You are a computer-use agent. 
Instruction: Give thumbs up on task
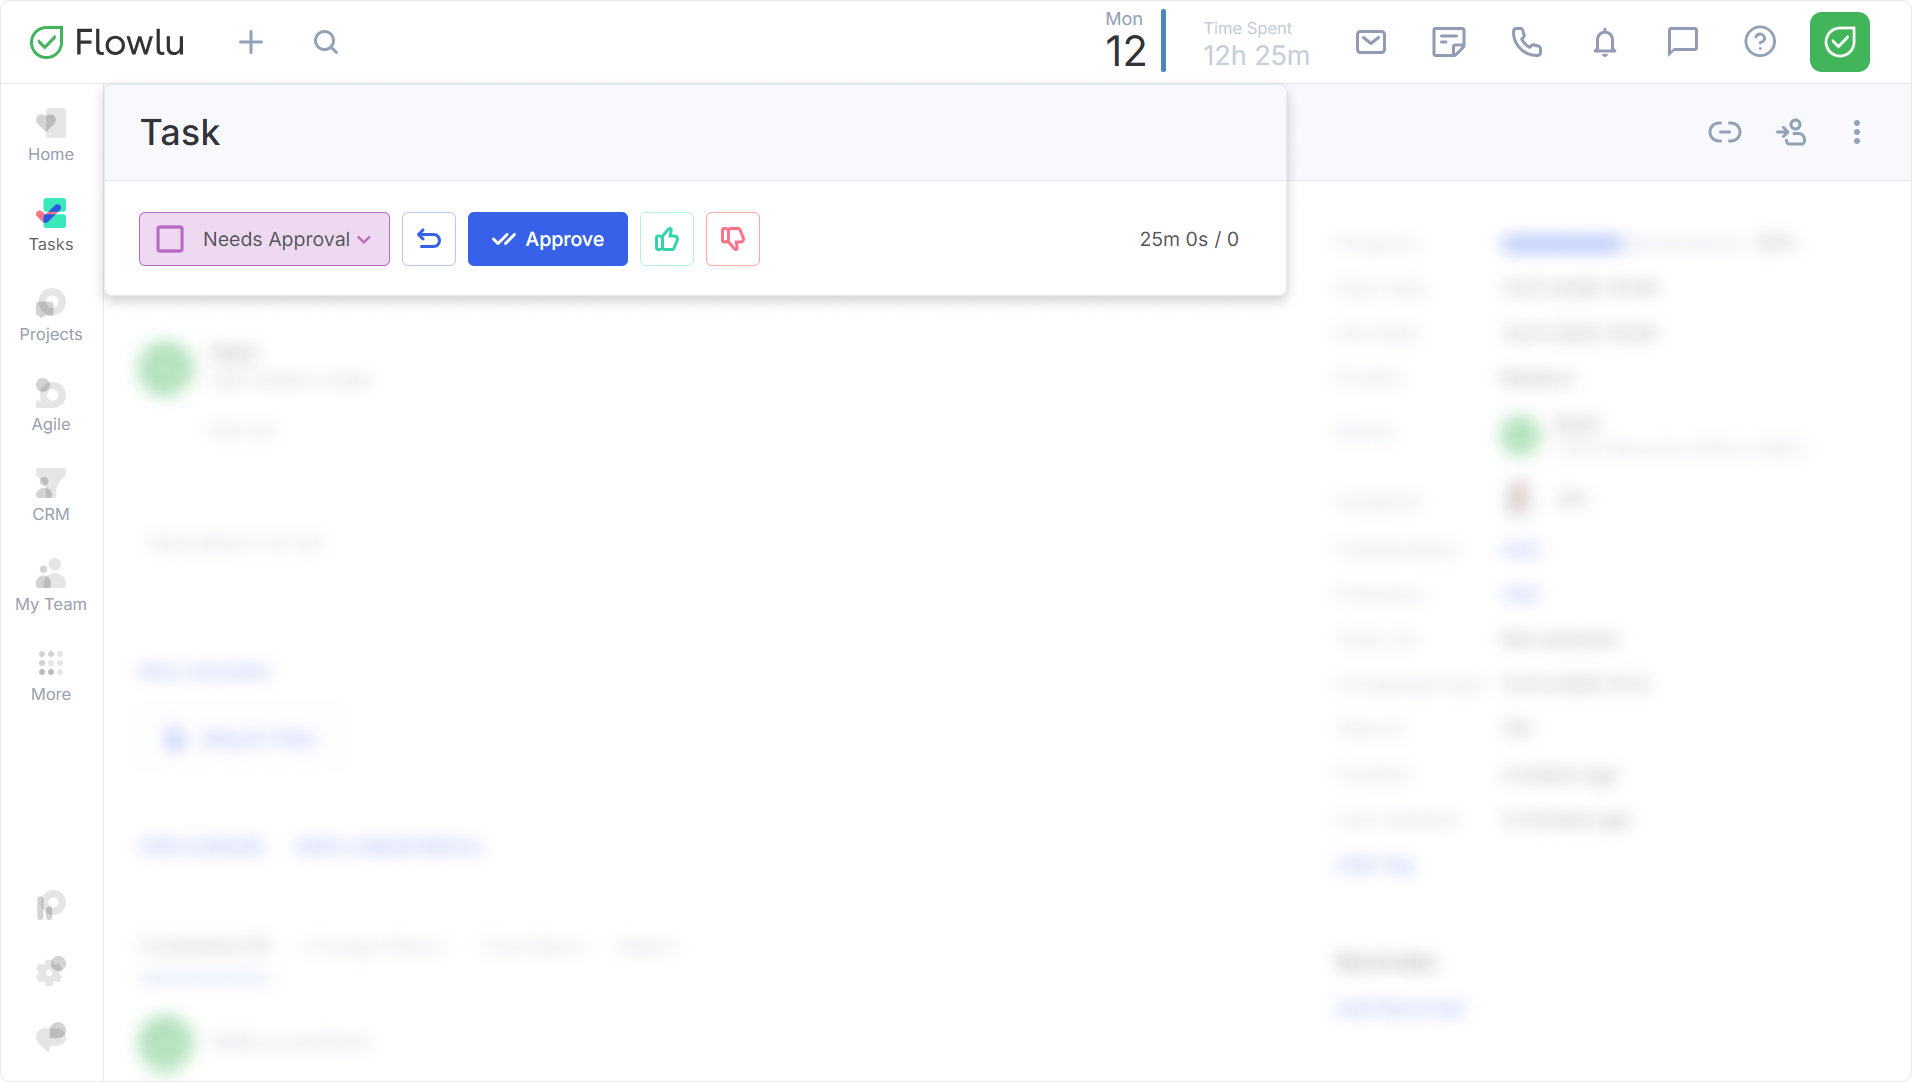(667, 239)
